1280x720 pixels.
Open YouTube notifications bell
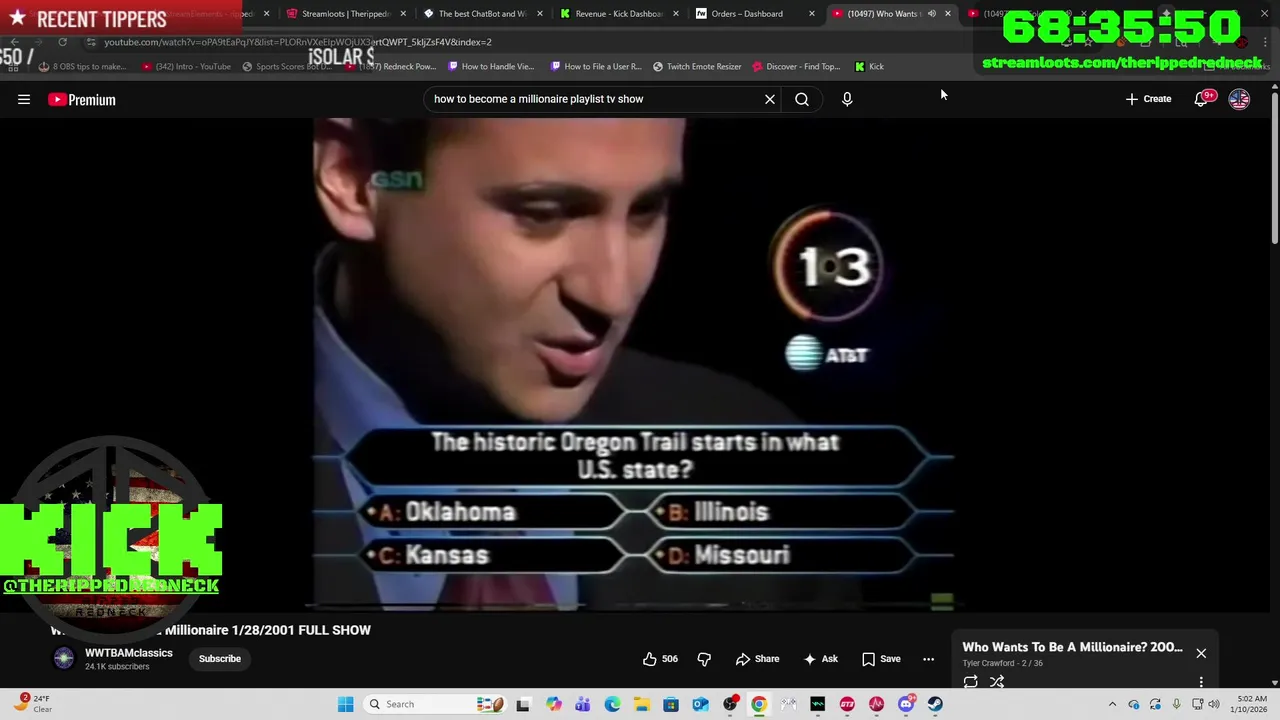click(x=1202, y=99)
